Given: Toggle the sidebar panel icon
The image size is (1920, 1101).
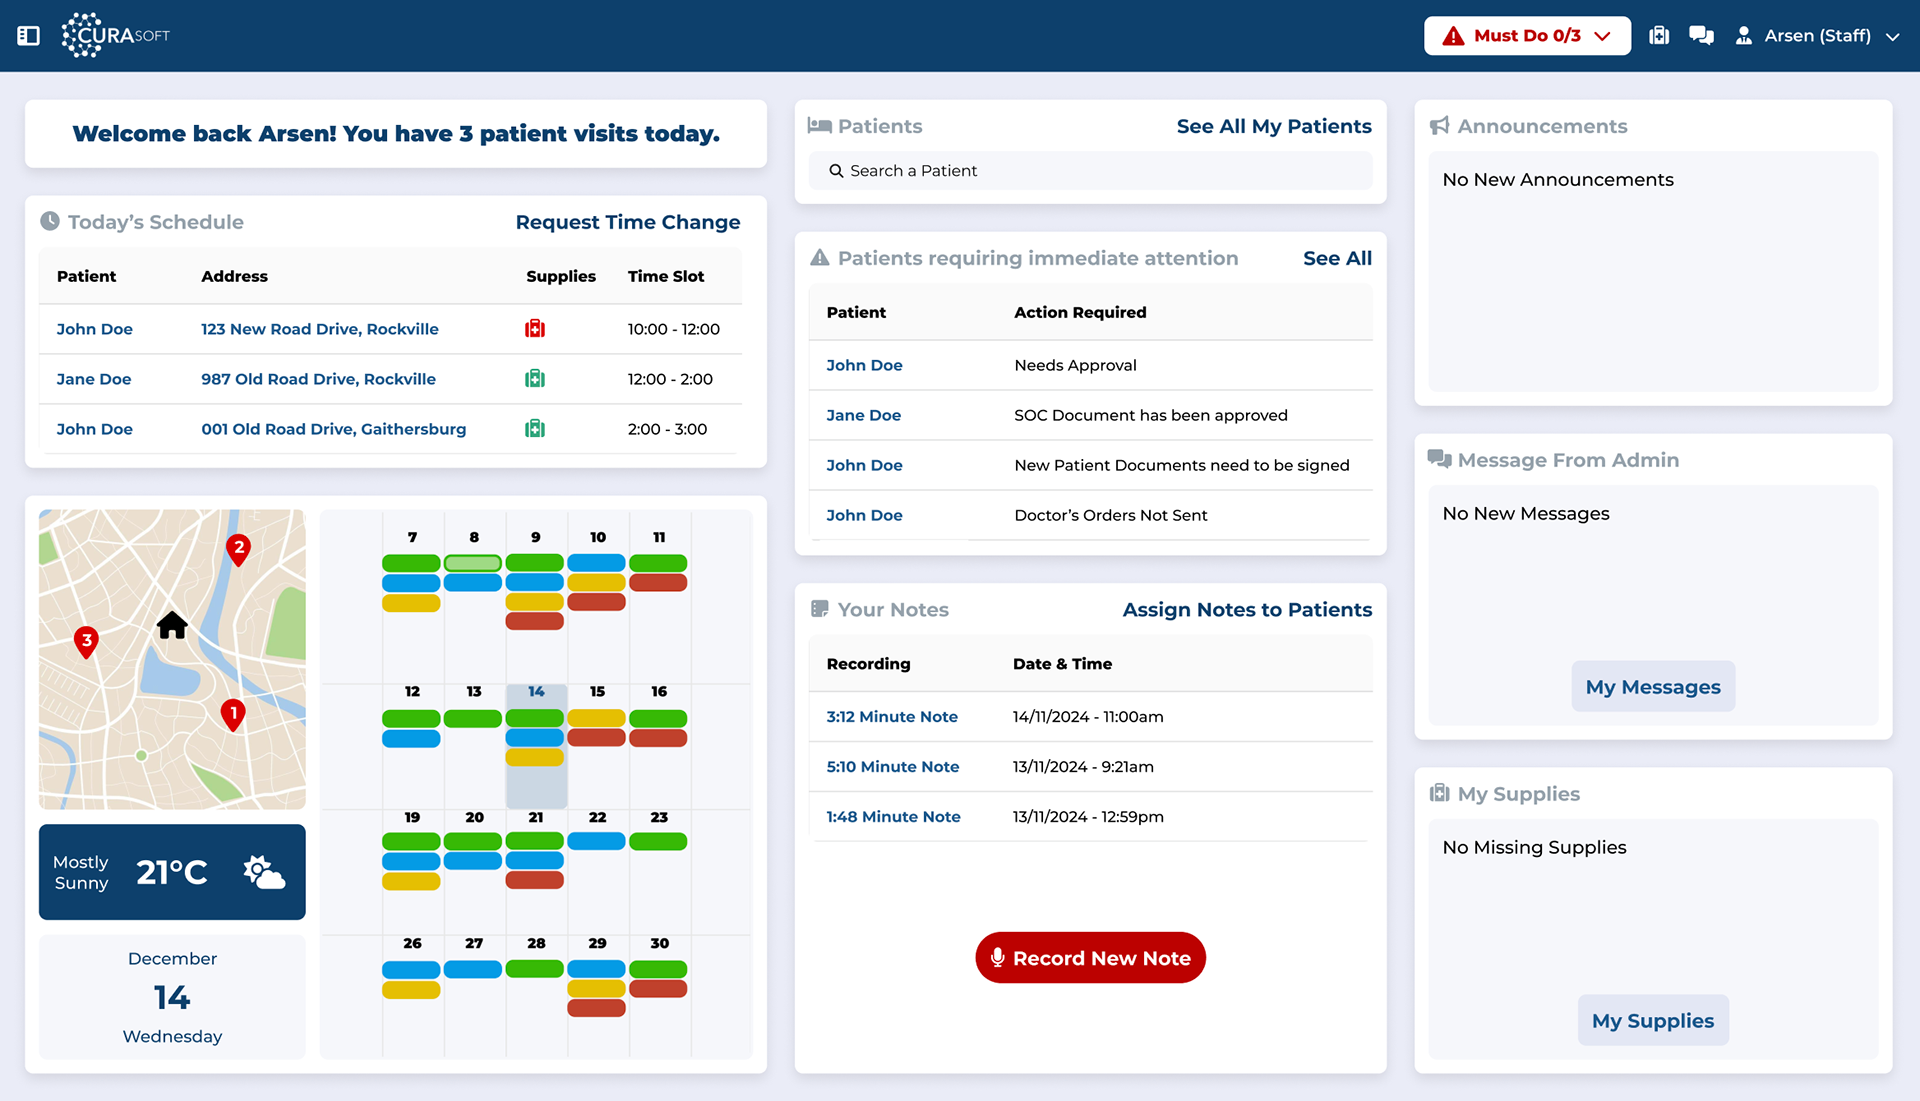Looking at the screenshot, I should 28,36.
